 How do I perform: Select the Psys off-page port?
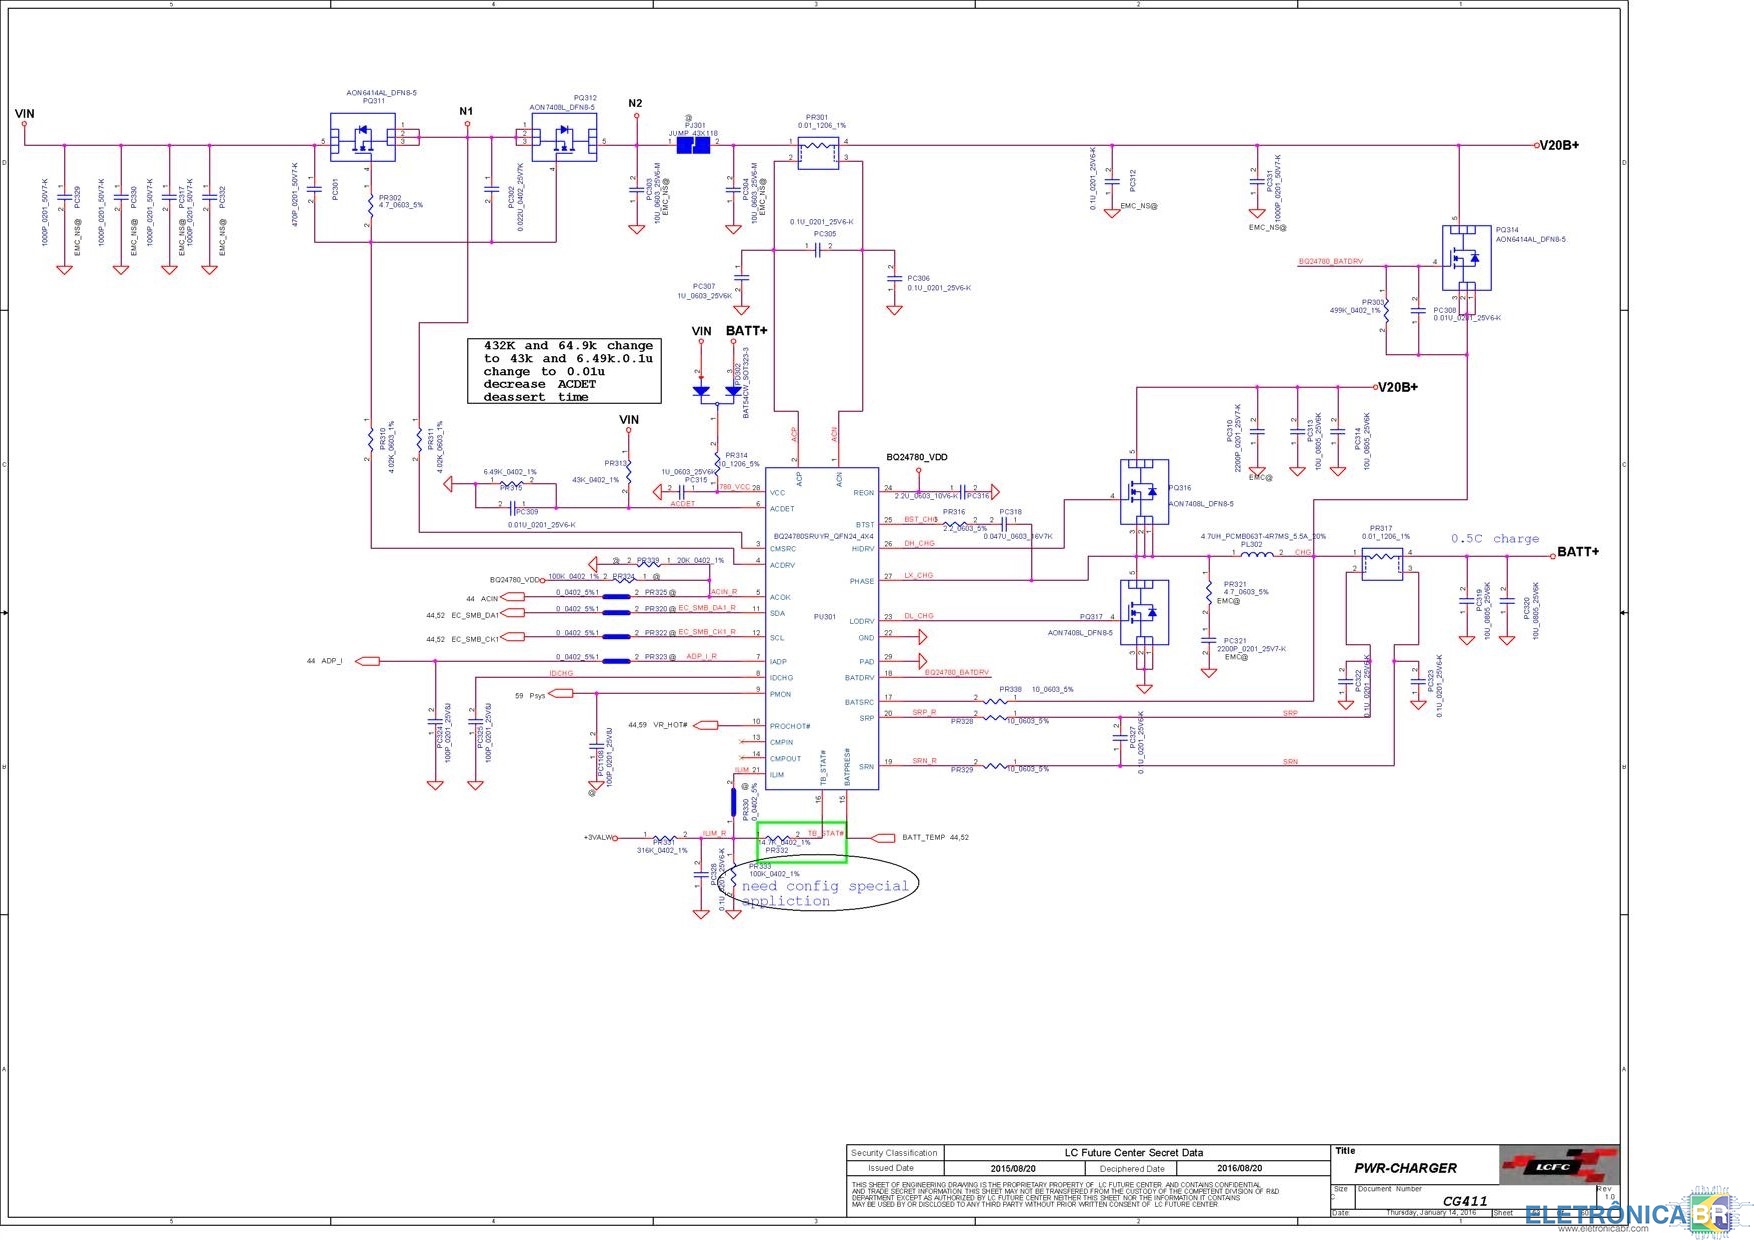561,693
